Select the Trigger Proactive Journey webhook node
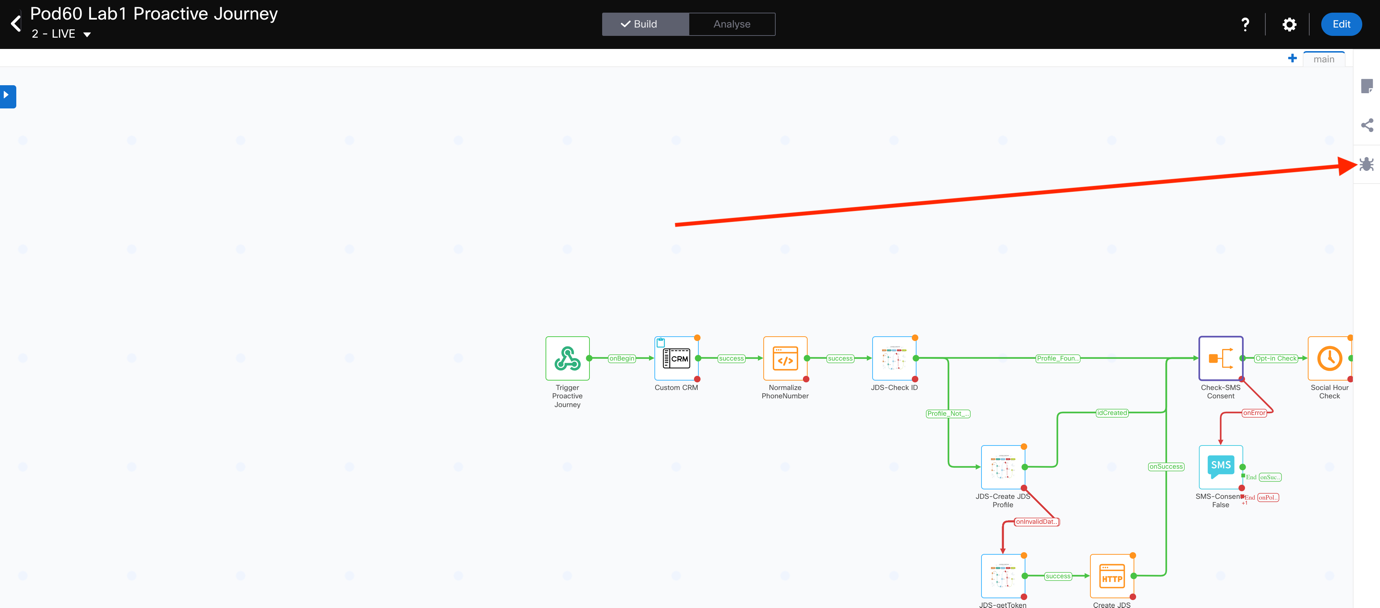This screenshot has height=608, width=1380. coord(567,359)
